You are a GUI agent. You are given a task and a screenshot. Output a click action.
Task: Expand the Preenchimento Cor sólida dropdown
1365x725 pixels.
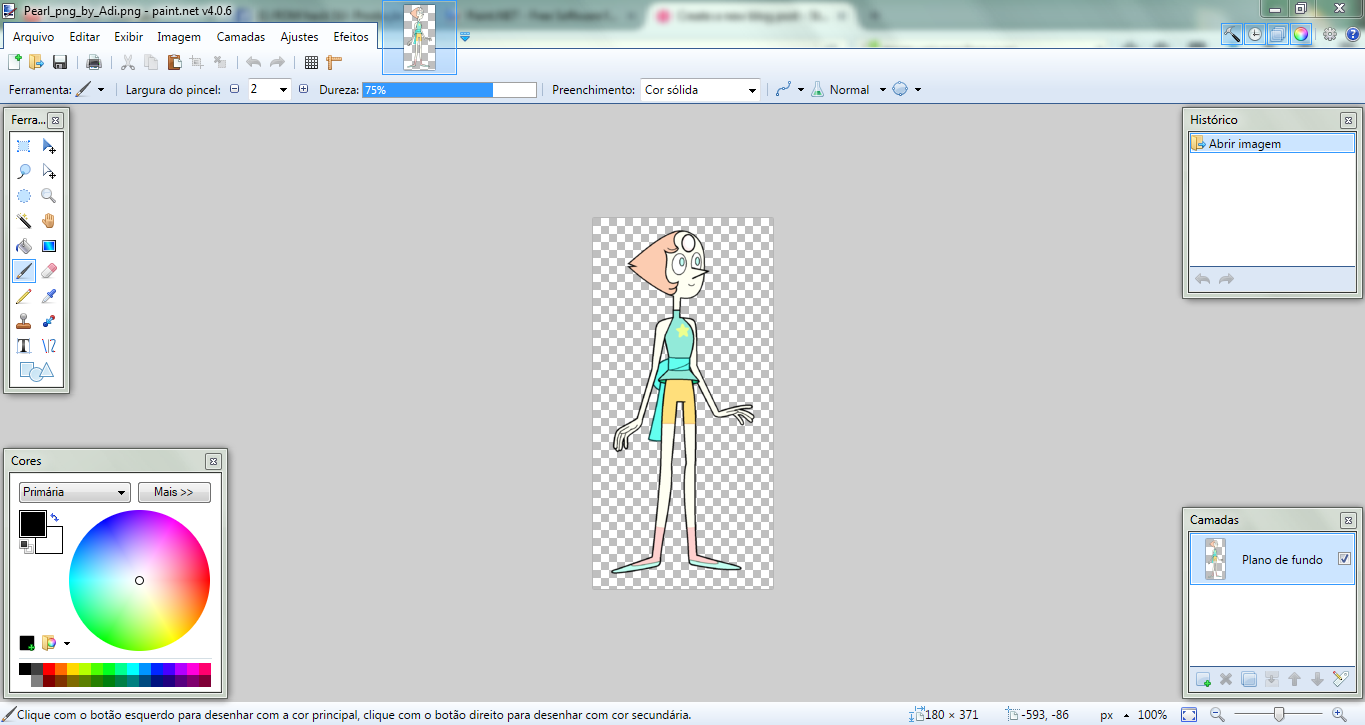700,90
